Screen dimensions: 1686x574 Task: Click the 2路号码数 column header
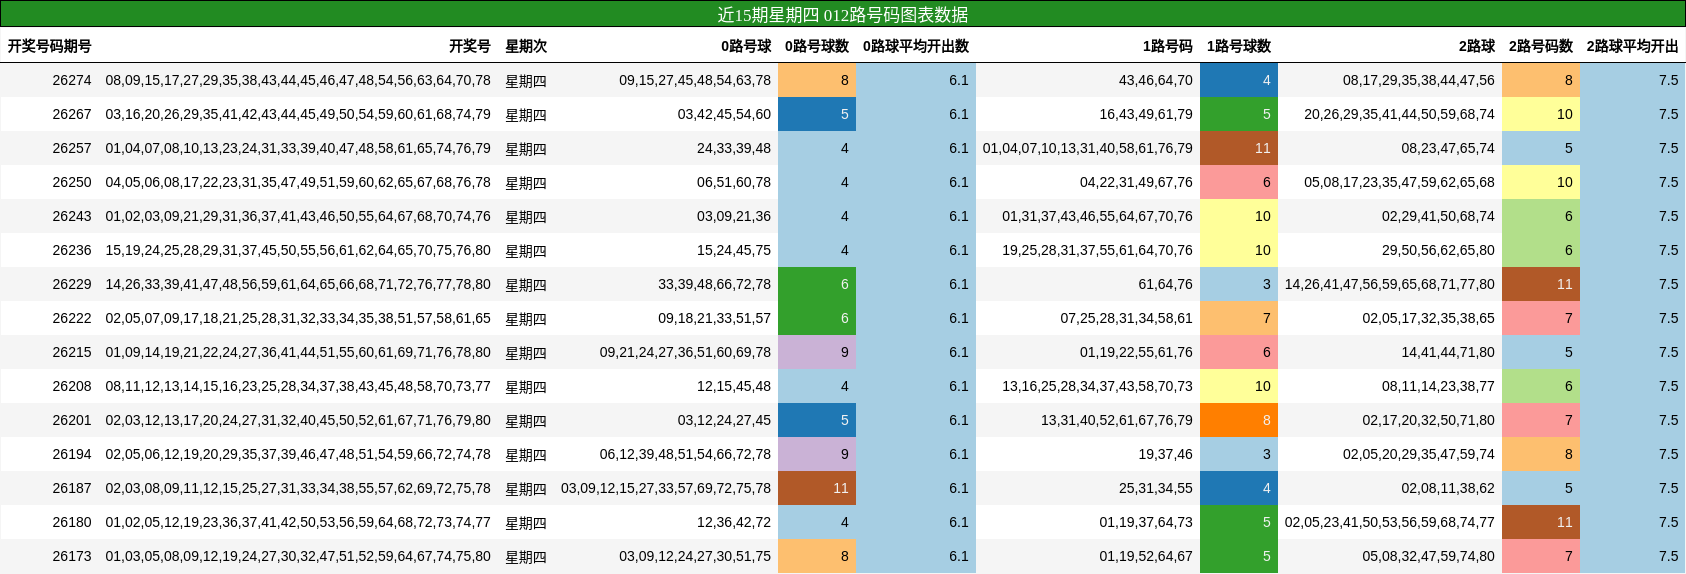(1541, 46)
